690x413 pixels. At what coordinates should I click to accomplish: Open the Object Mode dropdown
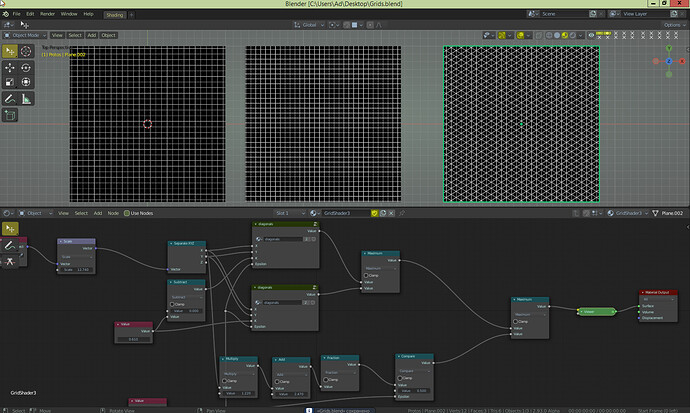pos(25,35)
